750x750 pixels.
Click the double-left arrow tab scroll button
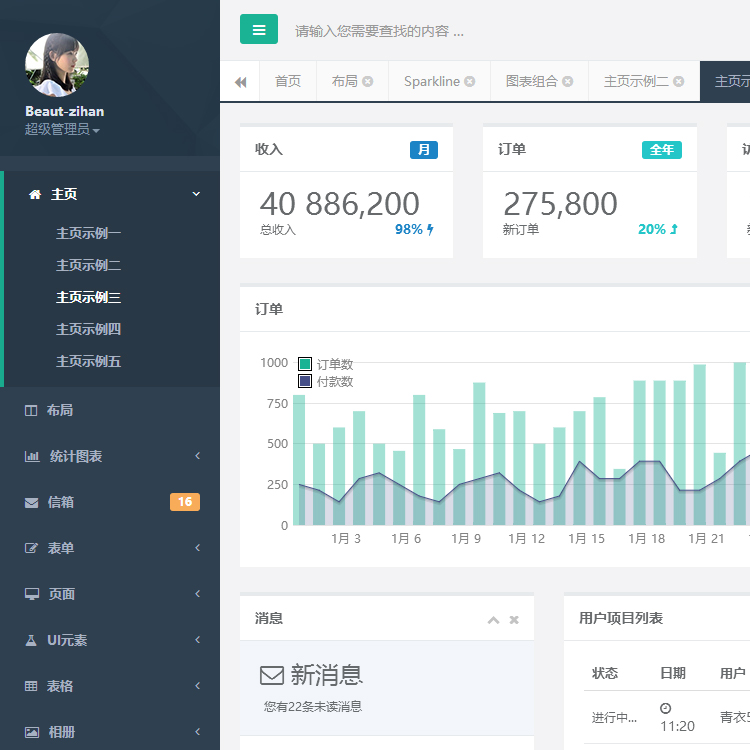click(x=240, y=82)
